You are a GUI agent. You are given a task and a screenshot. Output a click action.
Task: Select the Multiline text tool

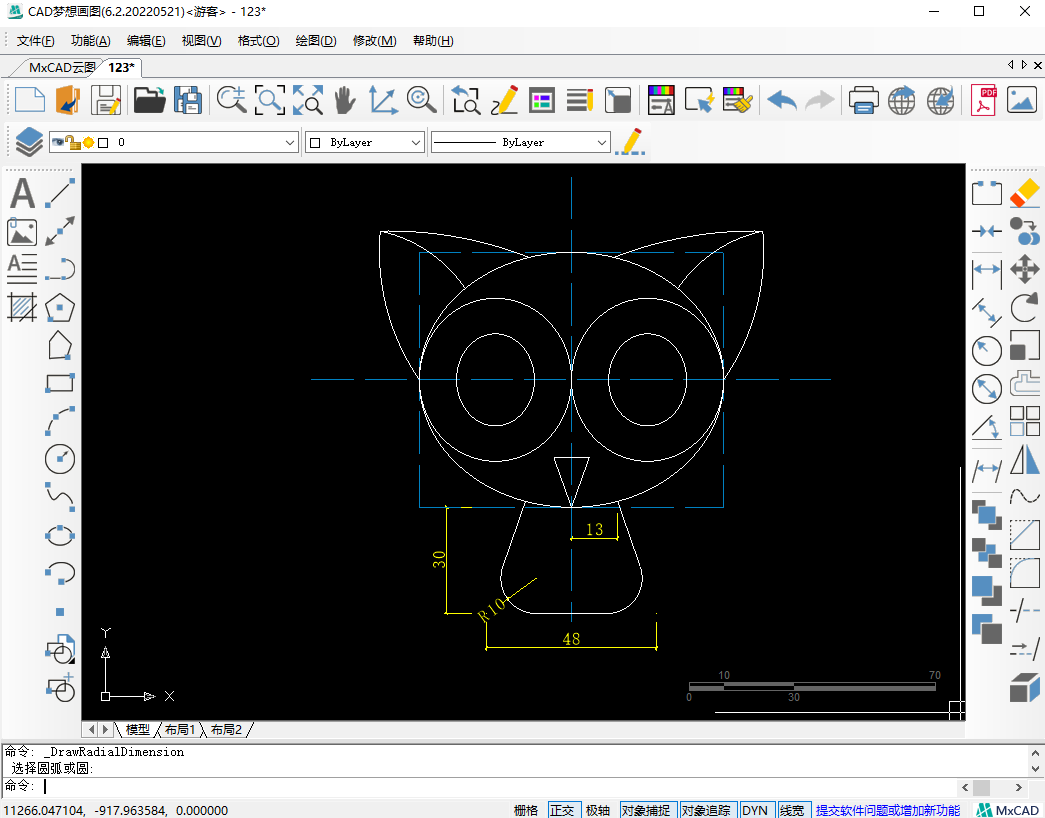point(22,269)
